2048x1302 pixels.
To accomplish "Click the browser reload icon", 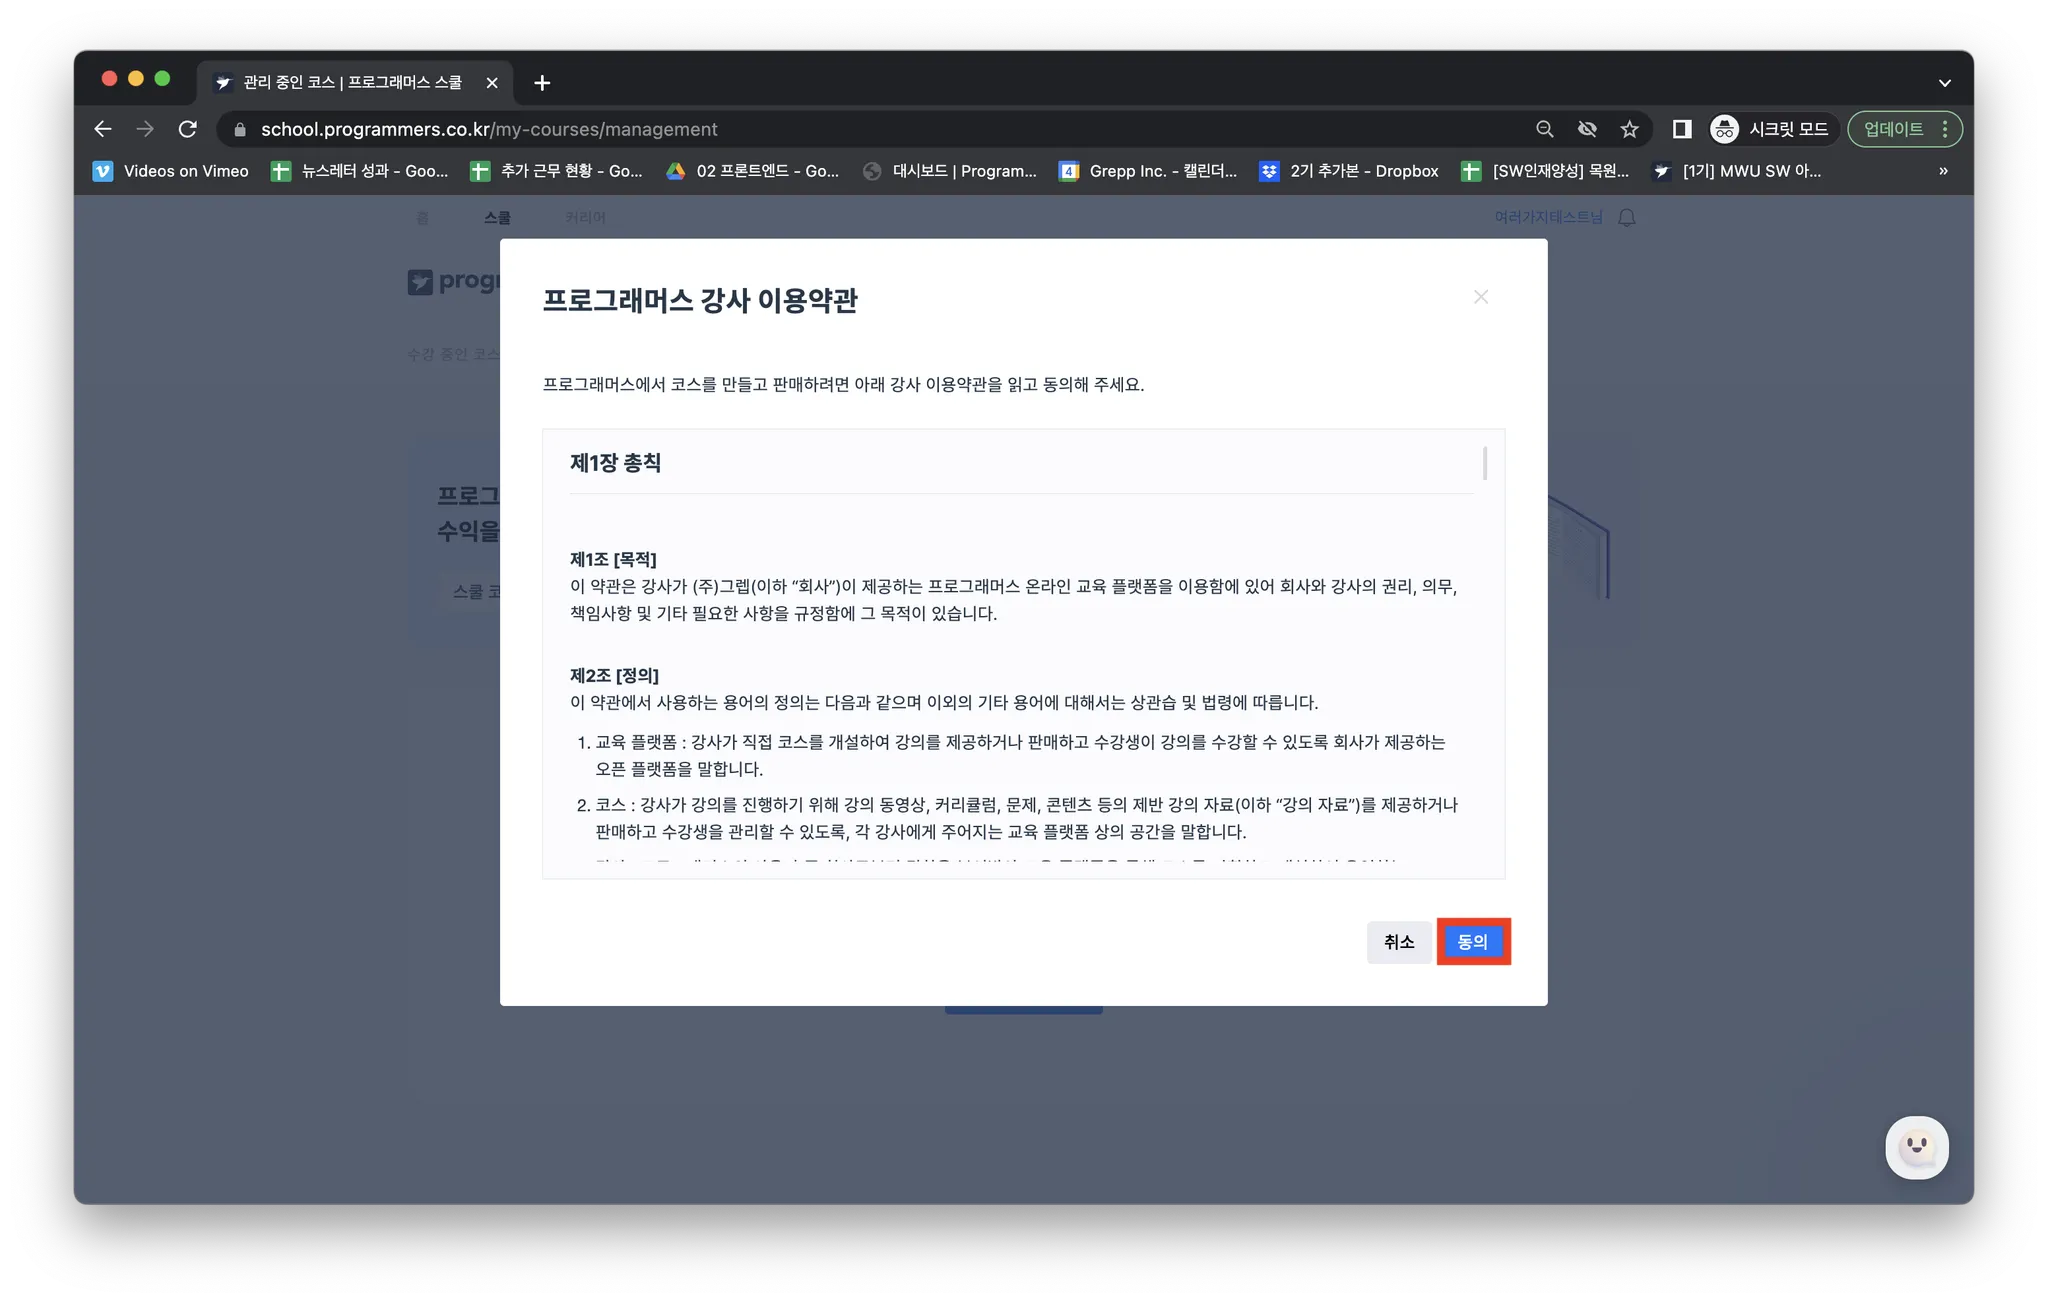I will click(x=187, y=129).
